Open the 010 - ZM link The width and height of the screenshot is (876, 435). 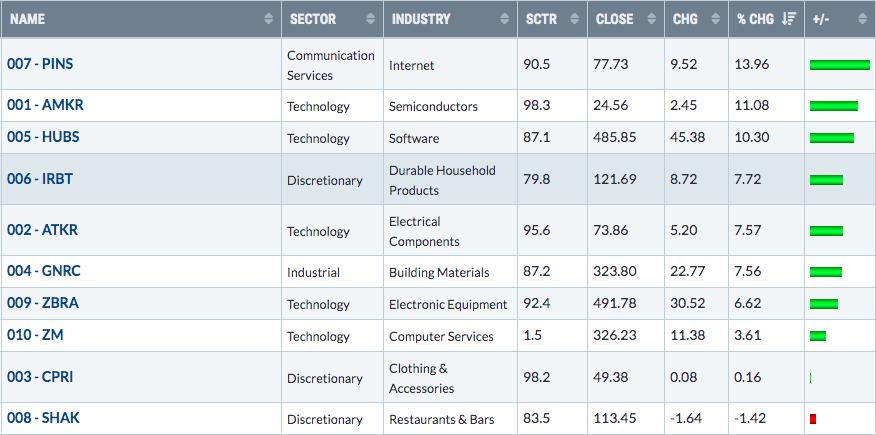[x=35, y=335]
